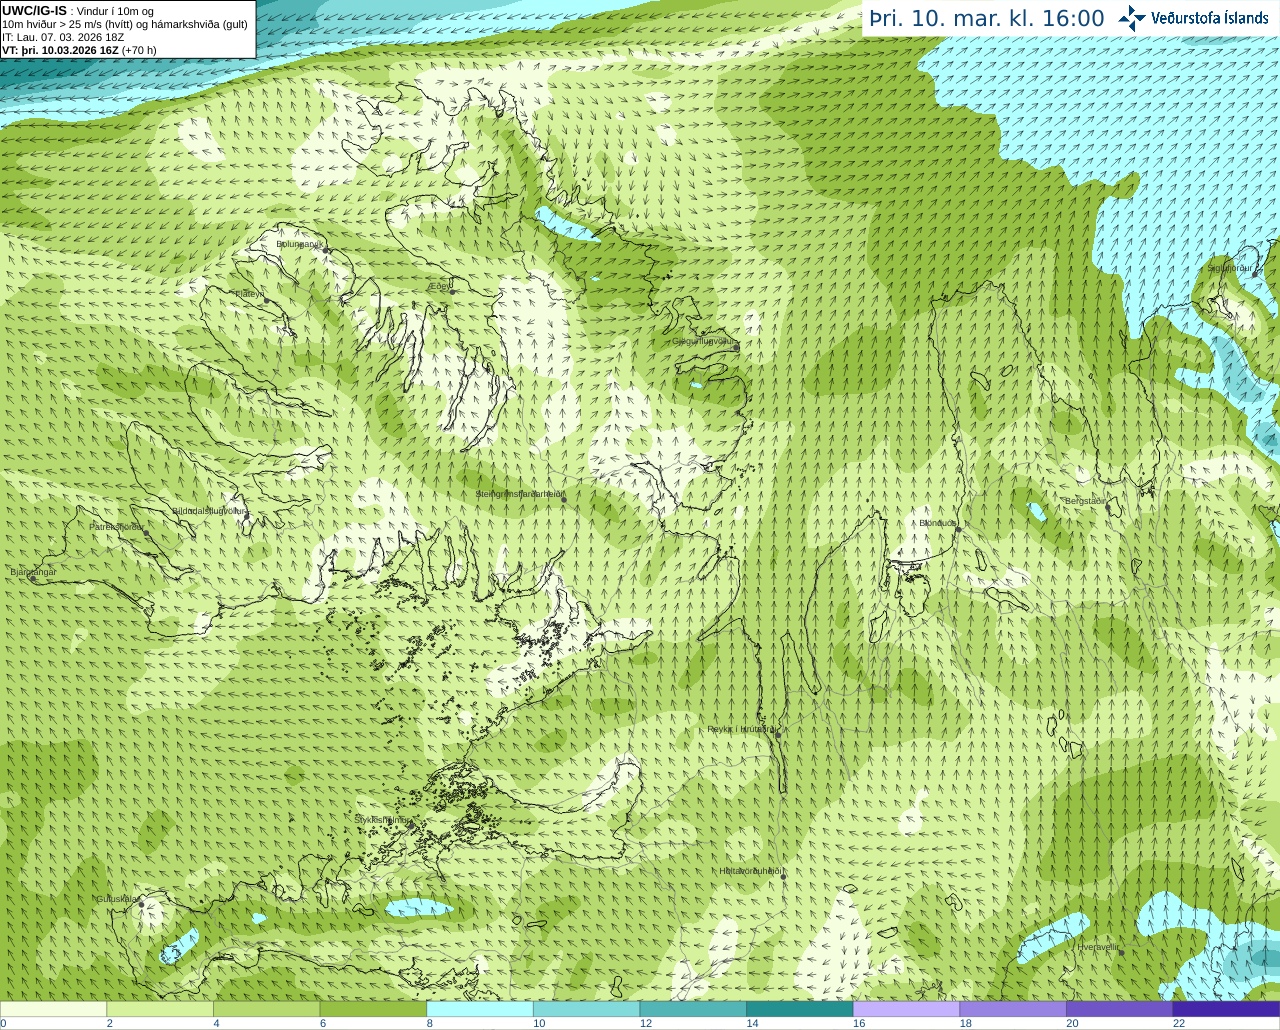1280x1030 pixels.
Task: Click the 12–14 m/s teal legend swatch
Action: [x=693, y=1009]
